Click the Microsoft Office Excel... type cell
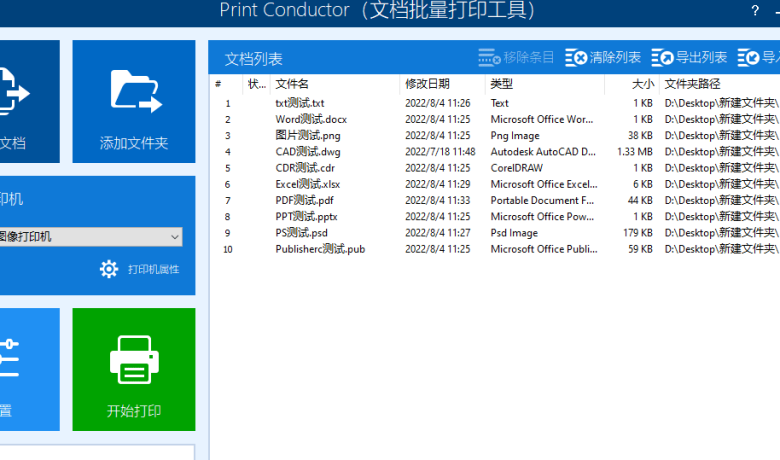 pyautogui.click(x=544, y=184)
